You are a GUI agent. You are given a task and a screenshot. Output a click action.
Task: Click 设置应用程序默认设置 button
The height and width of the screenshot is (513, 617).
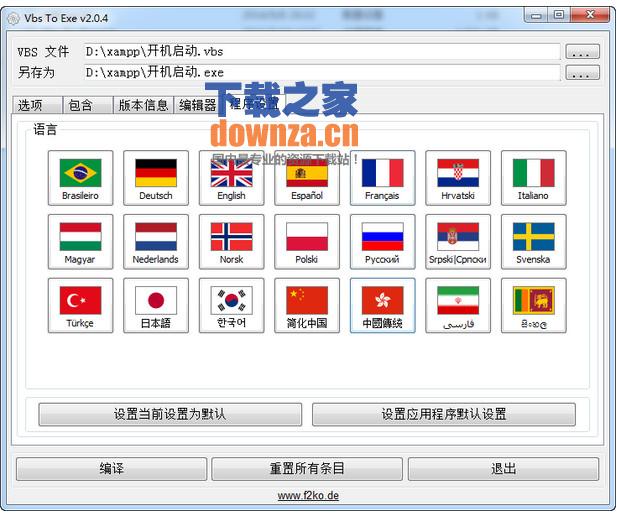click(444, 414)
